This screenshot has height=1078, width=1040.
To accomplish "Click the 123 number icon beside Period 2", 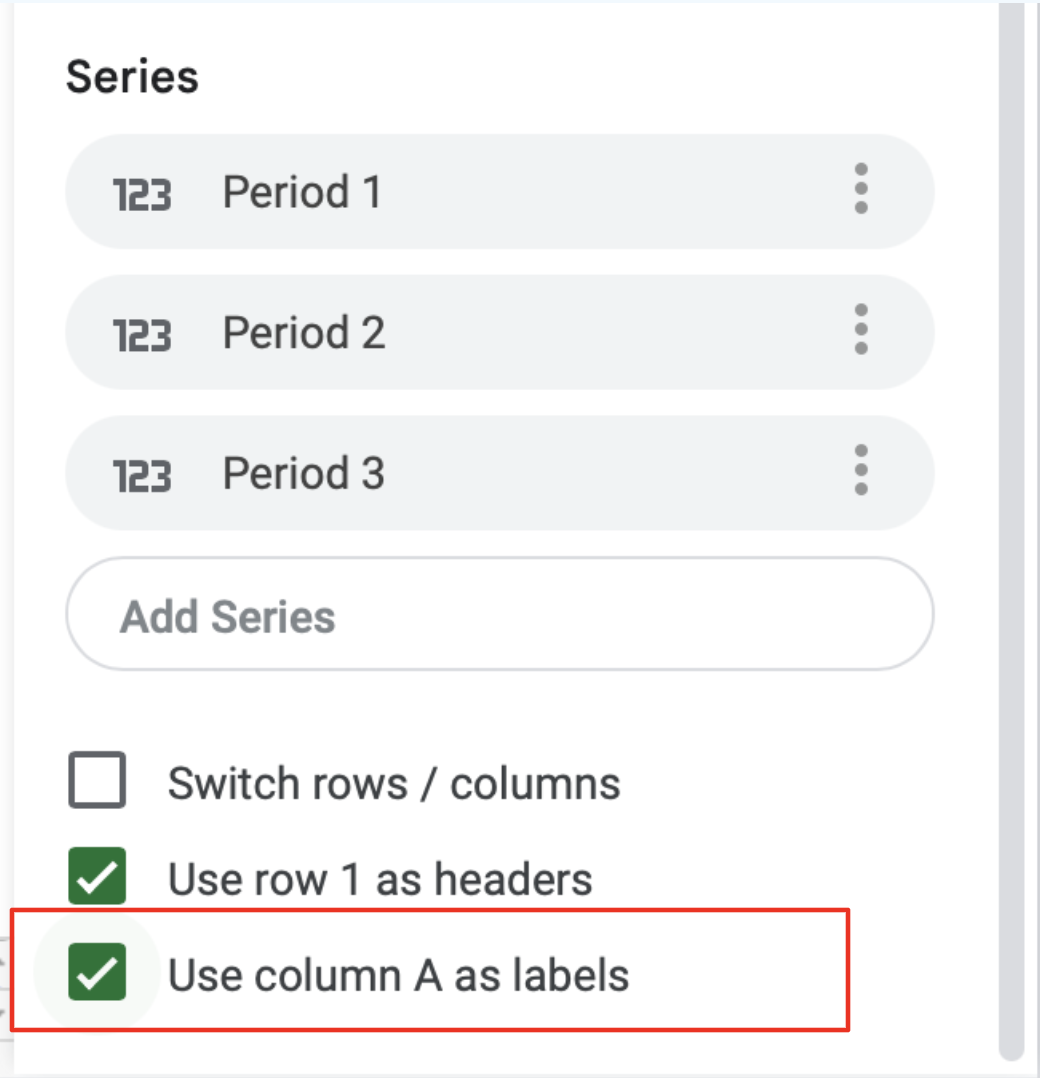I will tap(141, 333).
